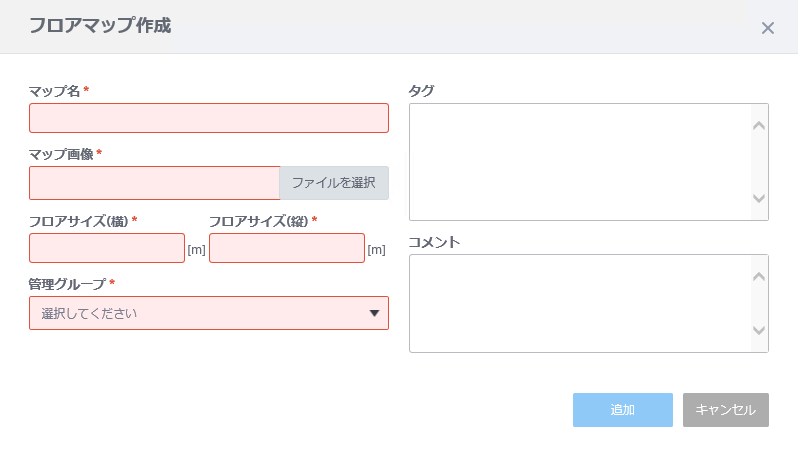The height and width of the screenshot is (451, 798).
Task: Click the マップ画像 field label
Action: click(x=61, y=154)
